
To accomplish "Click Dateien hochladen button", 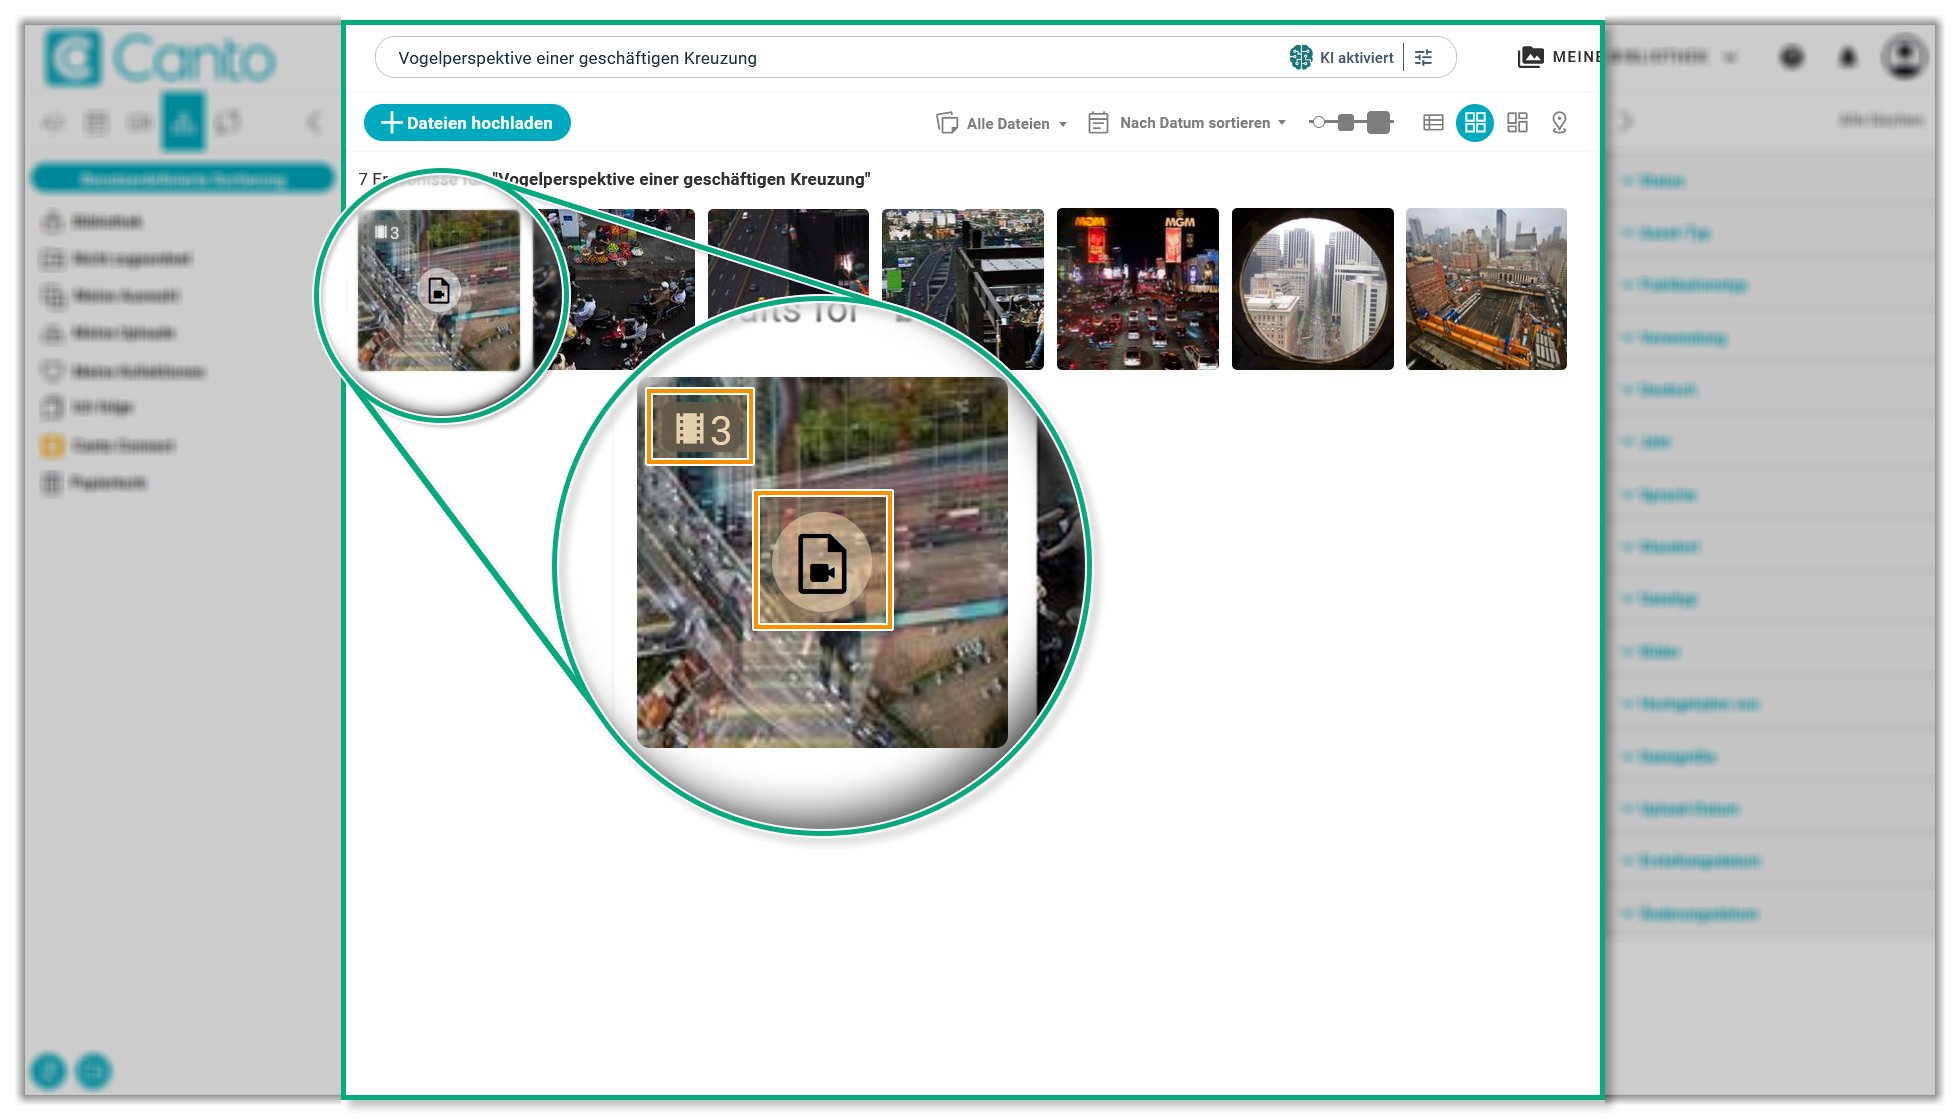I will [467, 123].
